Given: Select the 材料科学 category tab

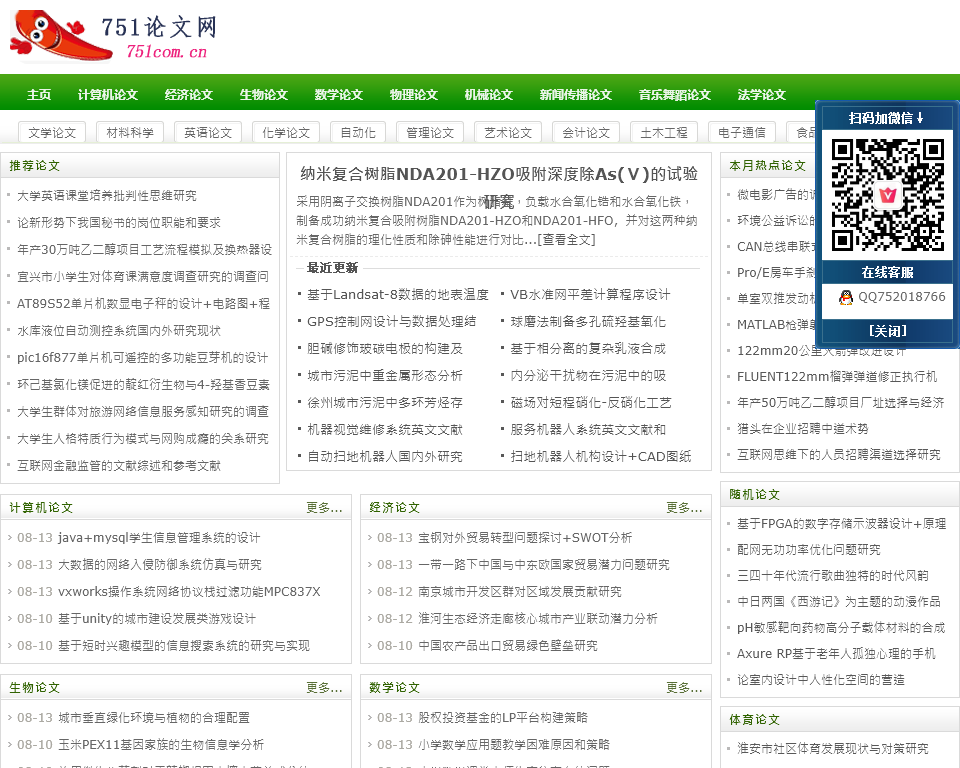Looking at the screenshot, I should [x=130, y=132].
